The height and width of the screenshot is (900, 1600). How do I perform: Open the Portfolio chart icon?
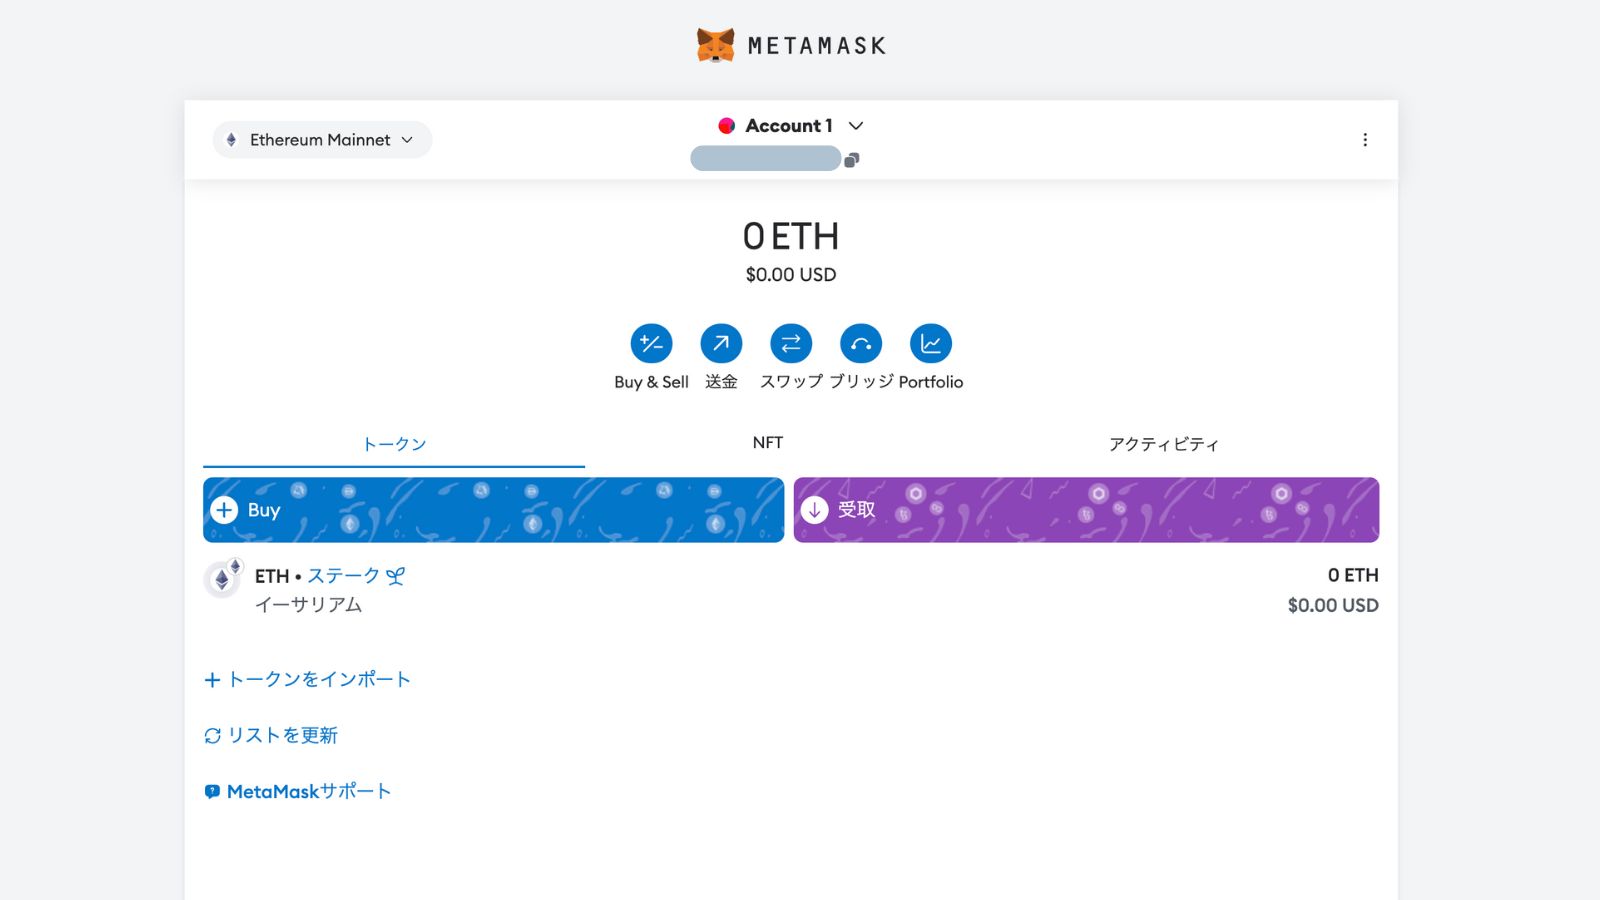pos(931,344)
